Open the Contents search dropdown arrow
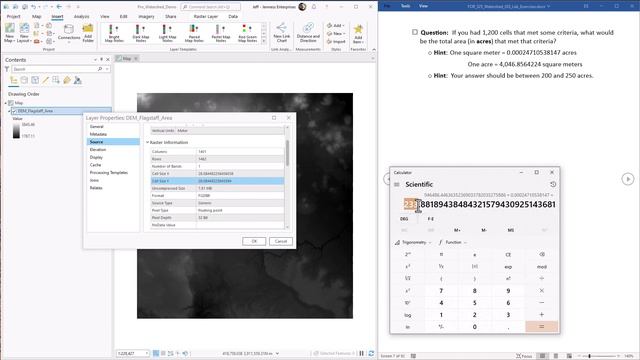 click(x=107, y=69)
